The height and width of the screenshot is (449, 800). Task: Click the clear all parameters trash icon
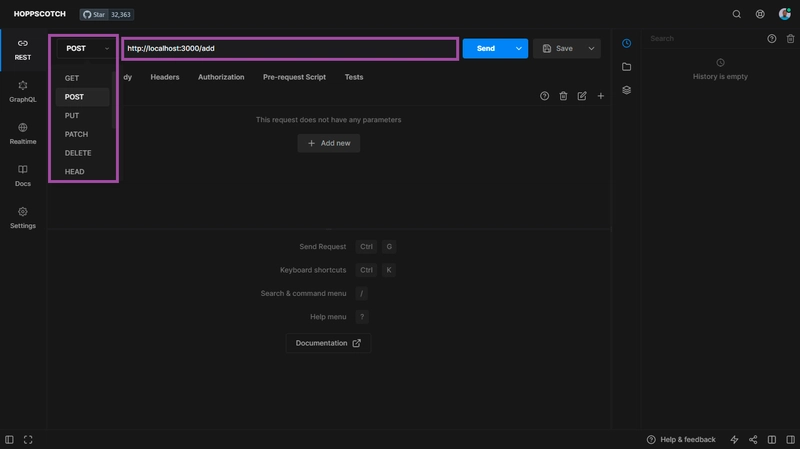(x=563, y=96)
